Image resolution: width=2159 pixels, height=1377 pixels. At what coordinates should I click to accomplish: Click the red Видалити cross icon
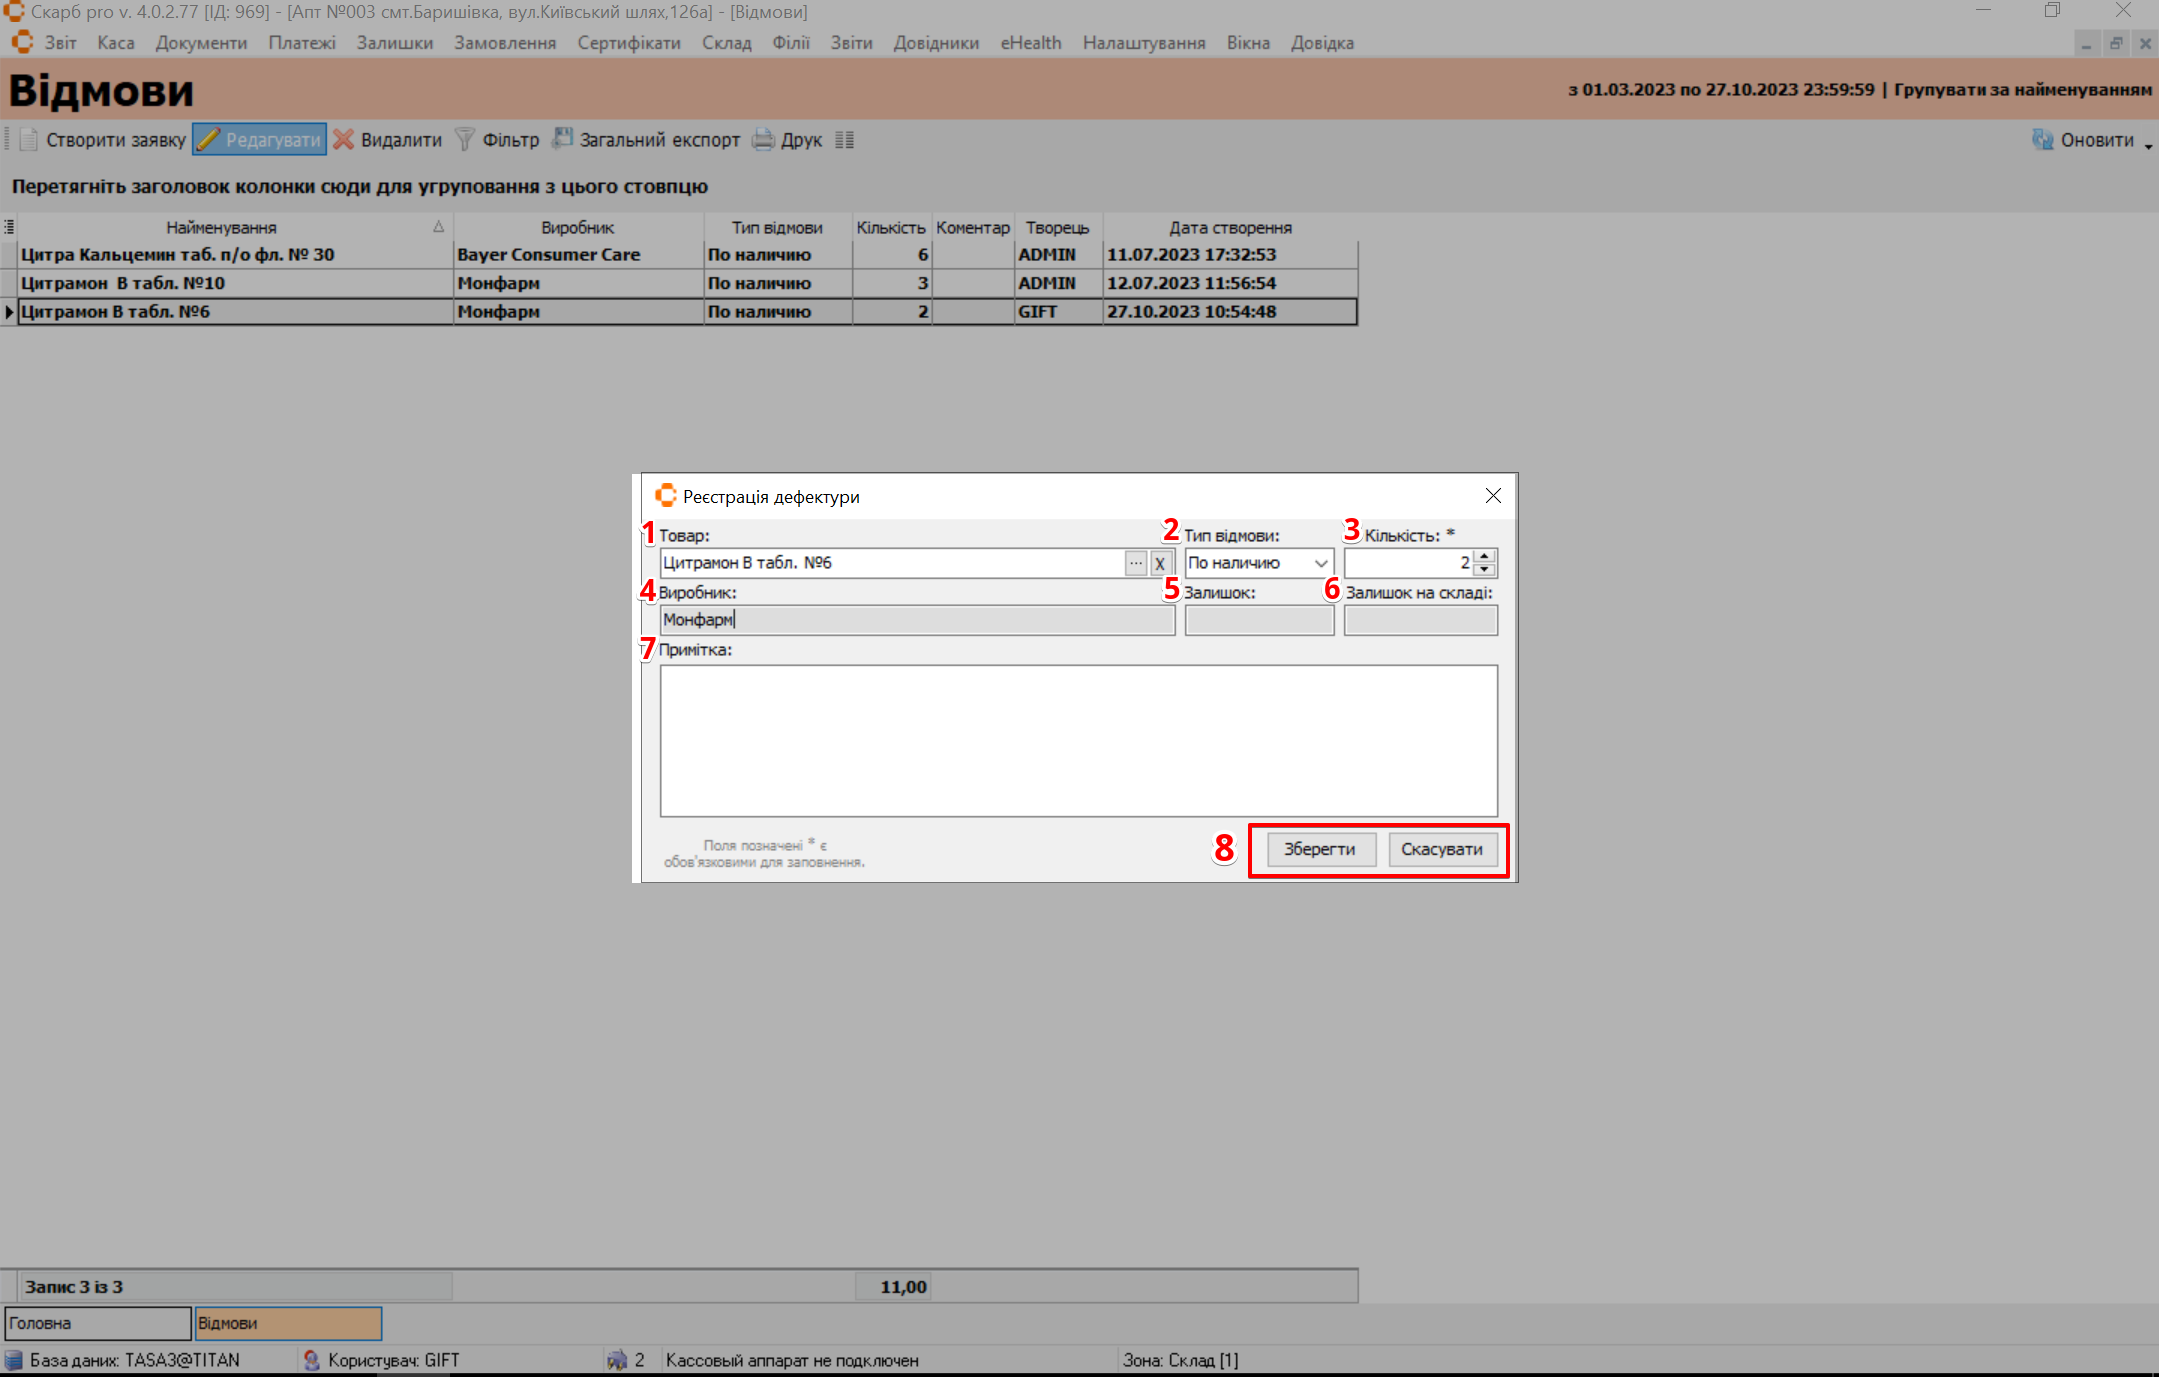click(343, 140)
